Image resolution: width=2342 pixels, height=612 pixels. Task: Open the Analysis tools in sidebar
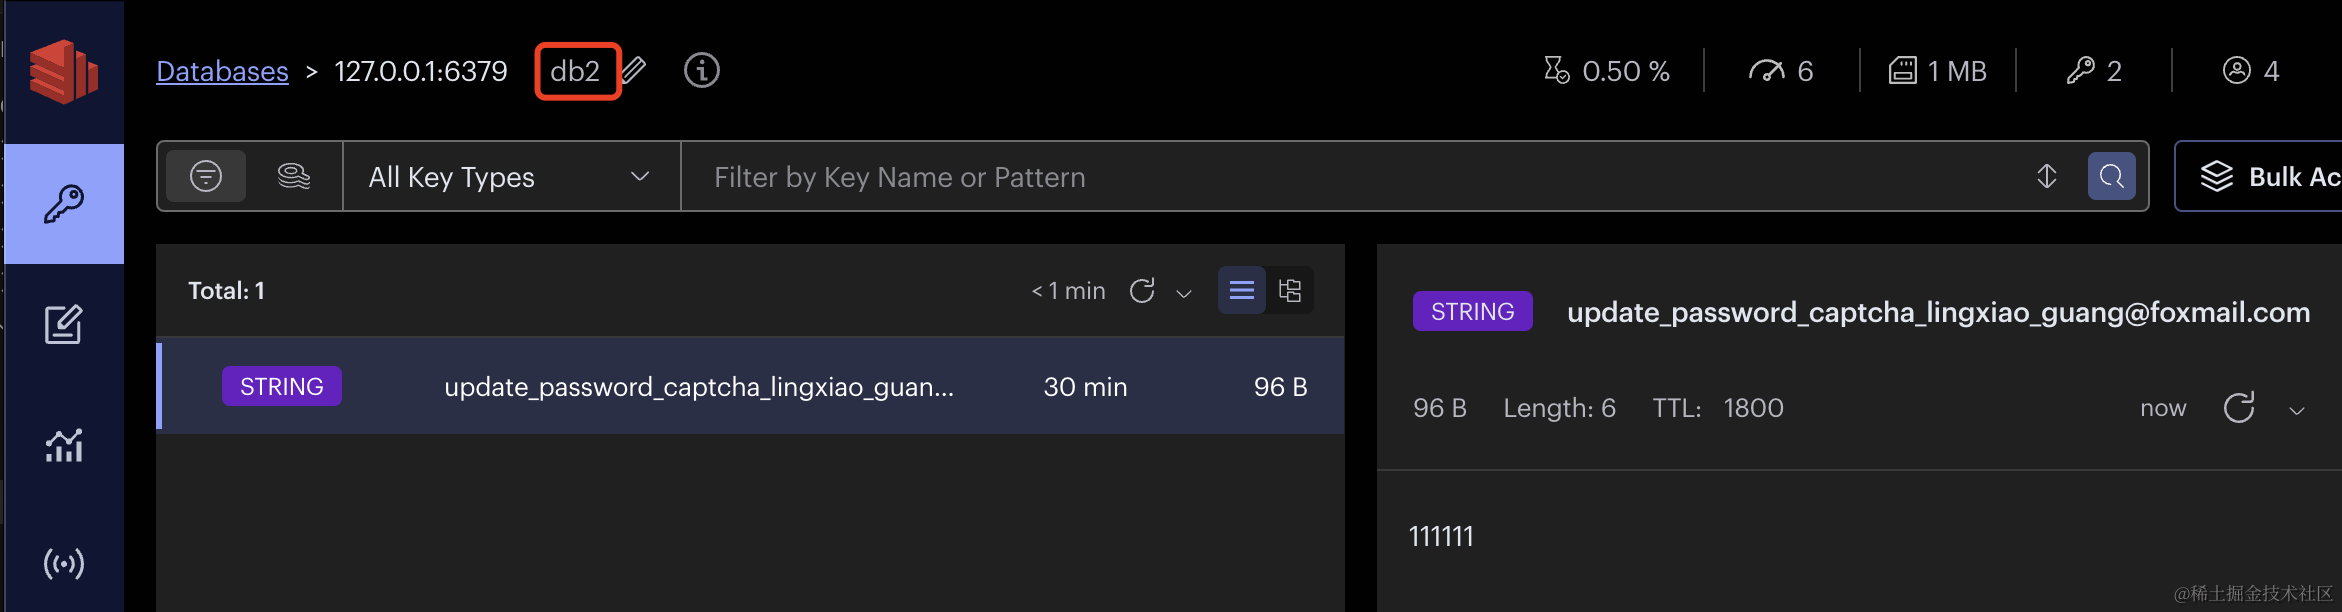pyautogui.click(x=64, y=445)
